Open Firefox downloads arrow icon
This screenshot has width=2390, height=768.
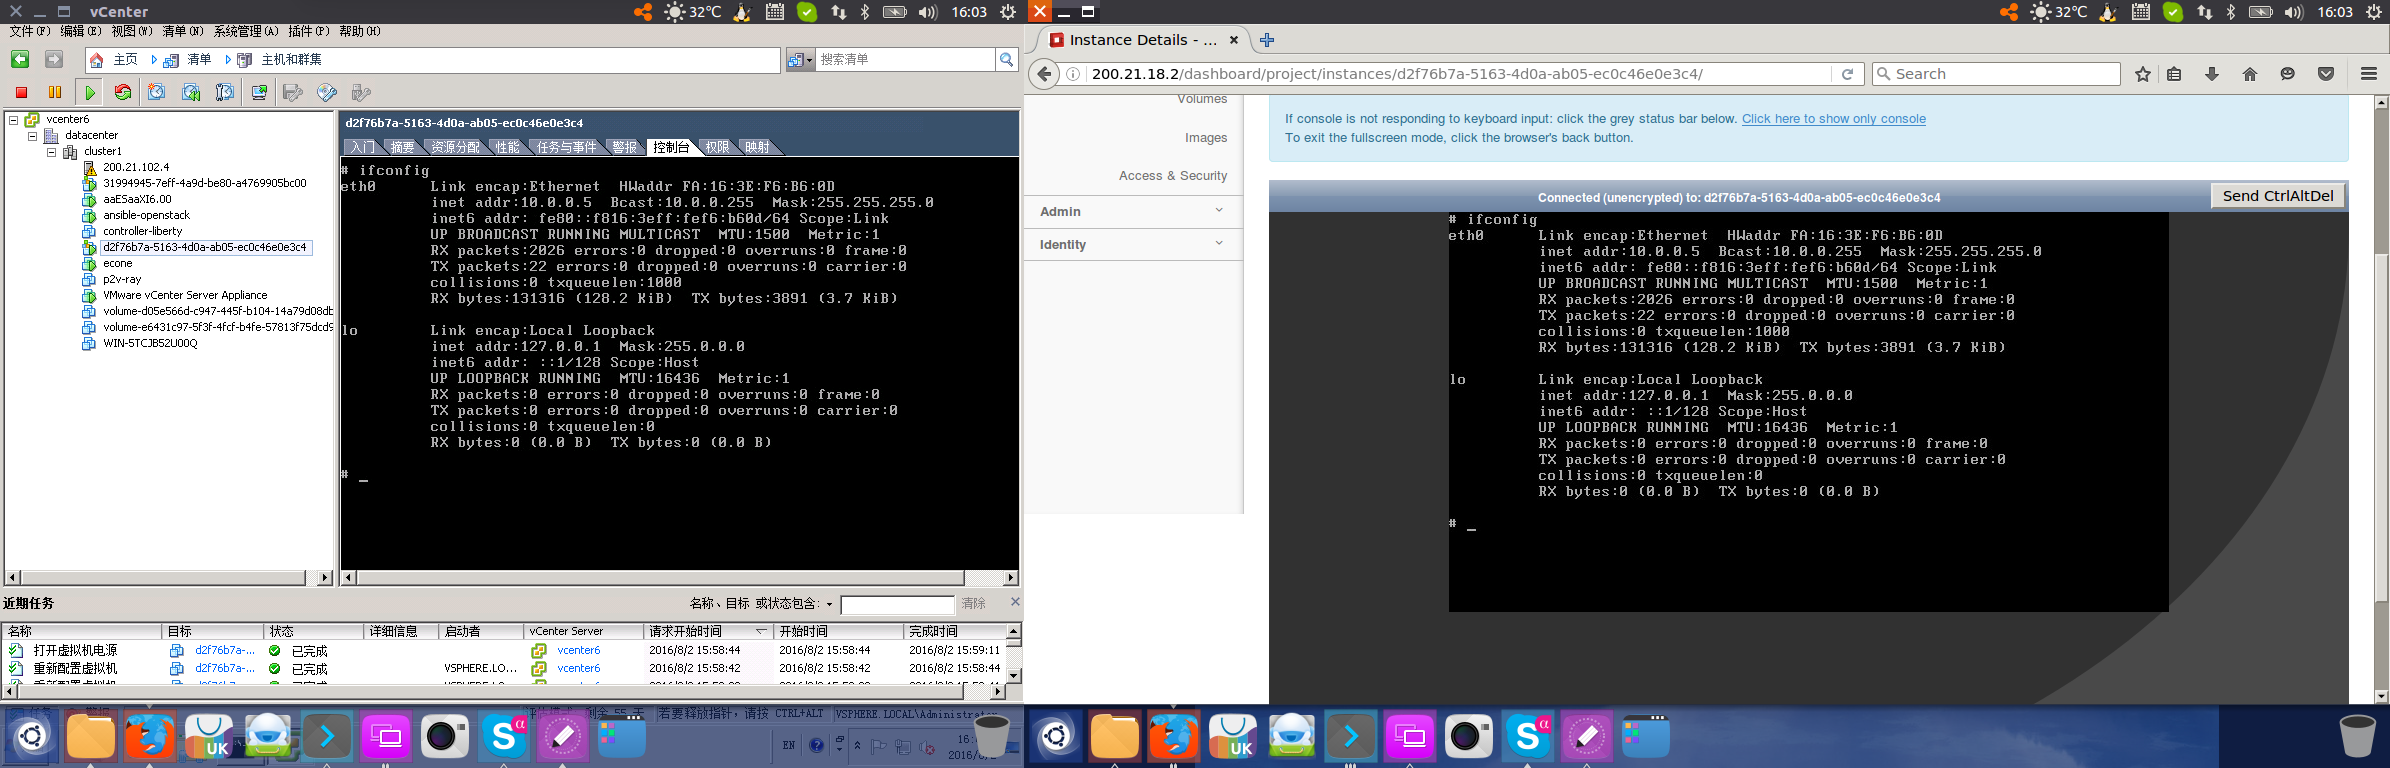(x=2212, y=74)
